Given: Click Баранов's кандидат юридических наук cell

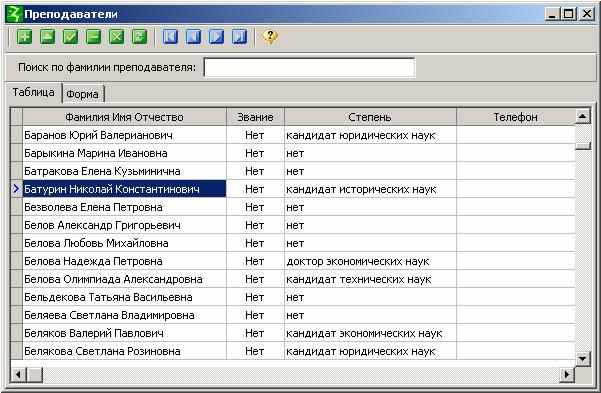Looking at the screenshot, I should point(370,135).
